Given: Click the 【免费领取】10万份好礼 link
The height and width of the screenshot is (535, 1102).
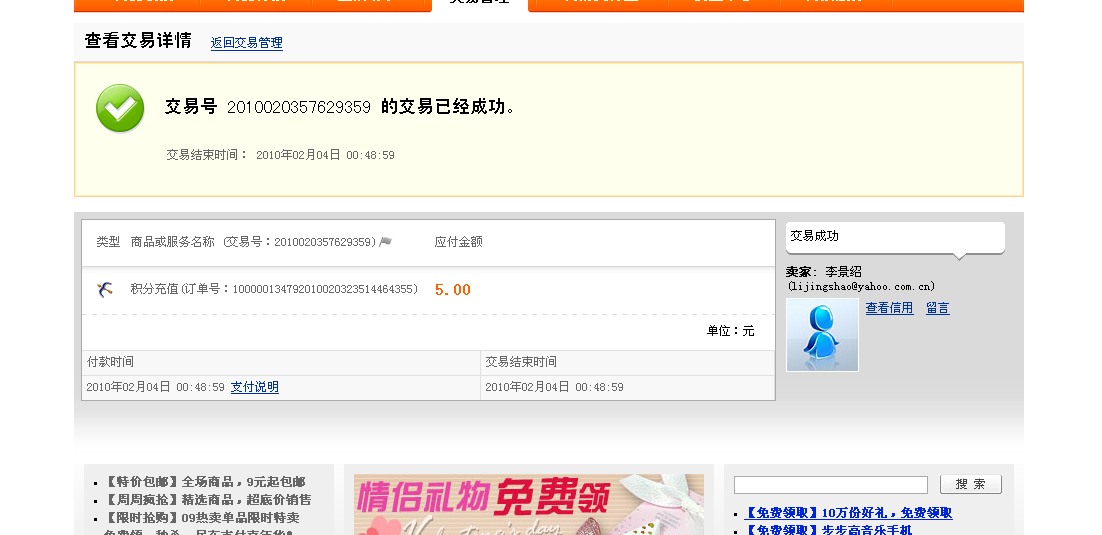Looking at the screenshot, I should pyautogui.click(x=848, y=513).
